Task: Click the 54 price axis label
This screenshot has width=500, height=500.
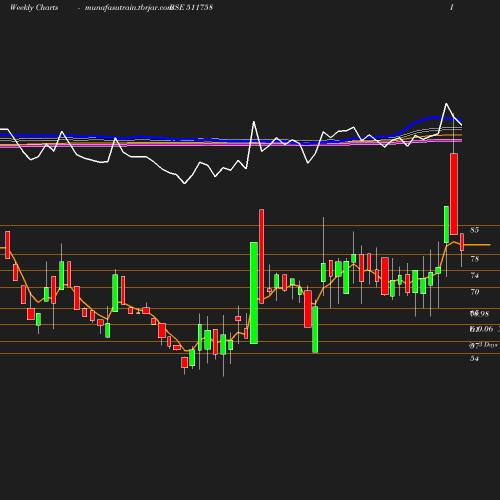Action: click(x=475, y=359)
